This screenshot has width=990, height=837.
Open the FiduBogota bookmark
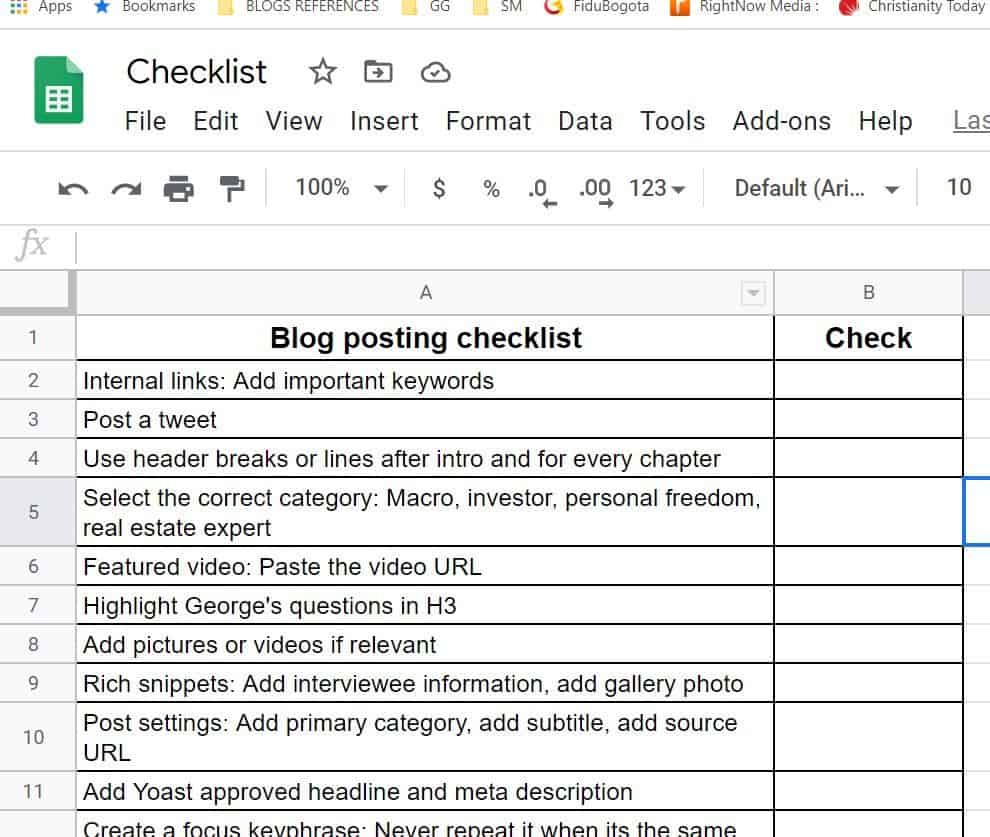pyautogui.click(x=597, y=7)
